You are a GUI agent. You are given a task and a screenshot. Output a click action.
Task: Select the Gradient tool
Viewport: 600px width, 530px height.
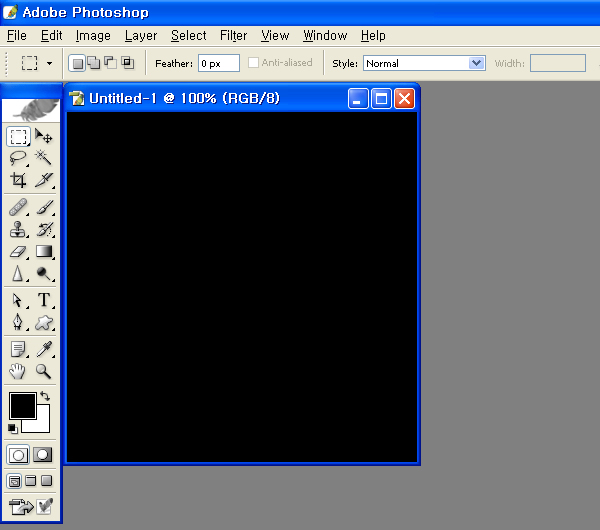(43, 251)
